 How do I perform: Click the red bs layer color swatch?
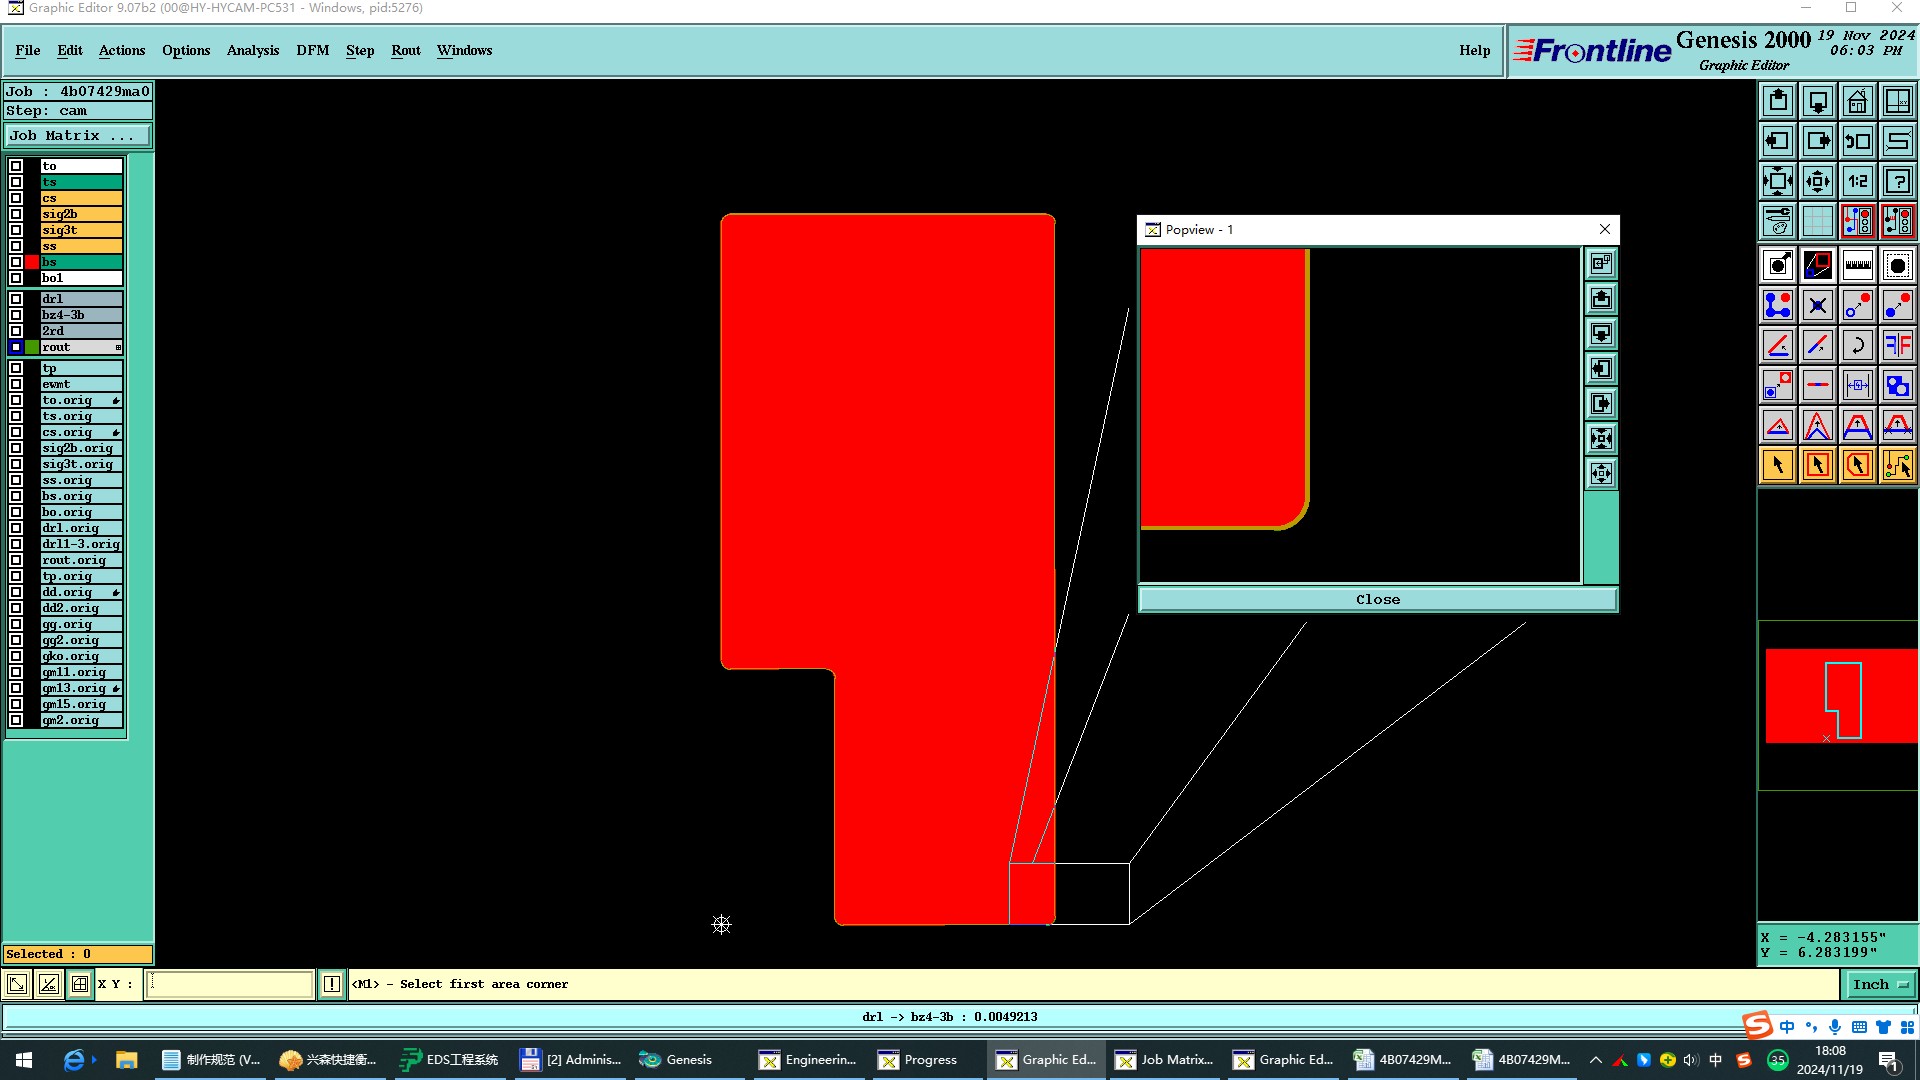click(32, 262)
